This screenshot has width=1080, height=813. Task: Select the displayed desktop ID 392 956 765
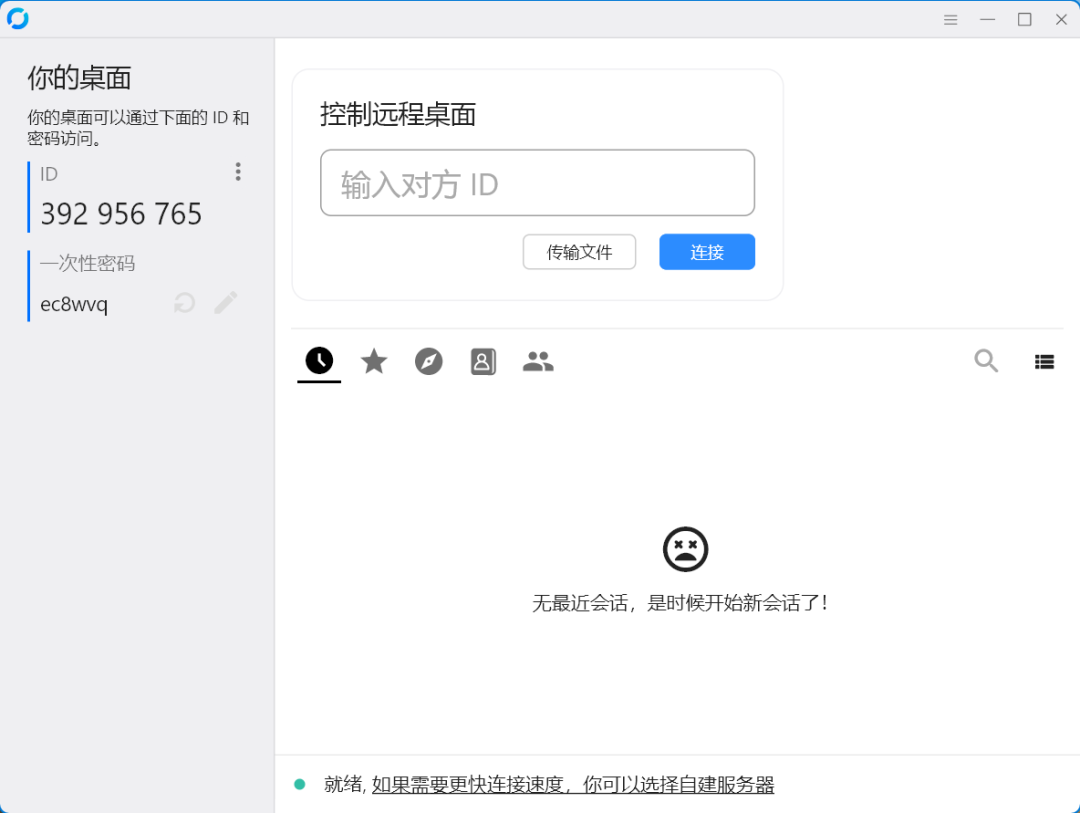pos(120,213)
